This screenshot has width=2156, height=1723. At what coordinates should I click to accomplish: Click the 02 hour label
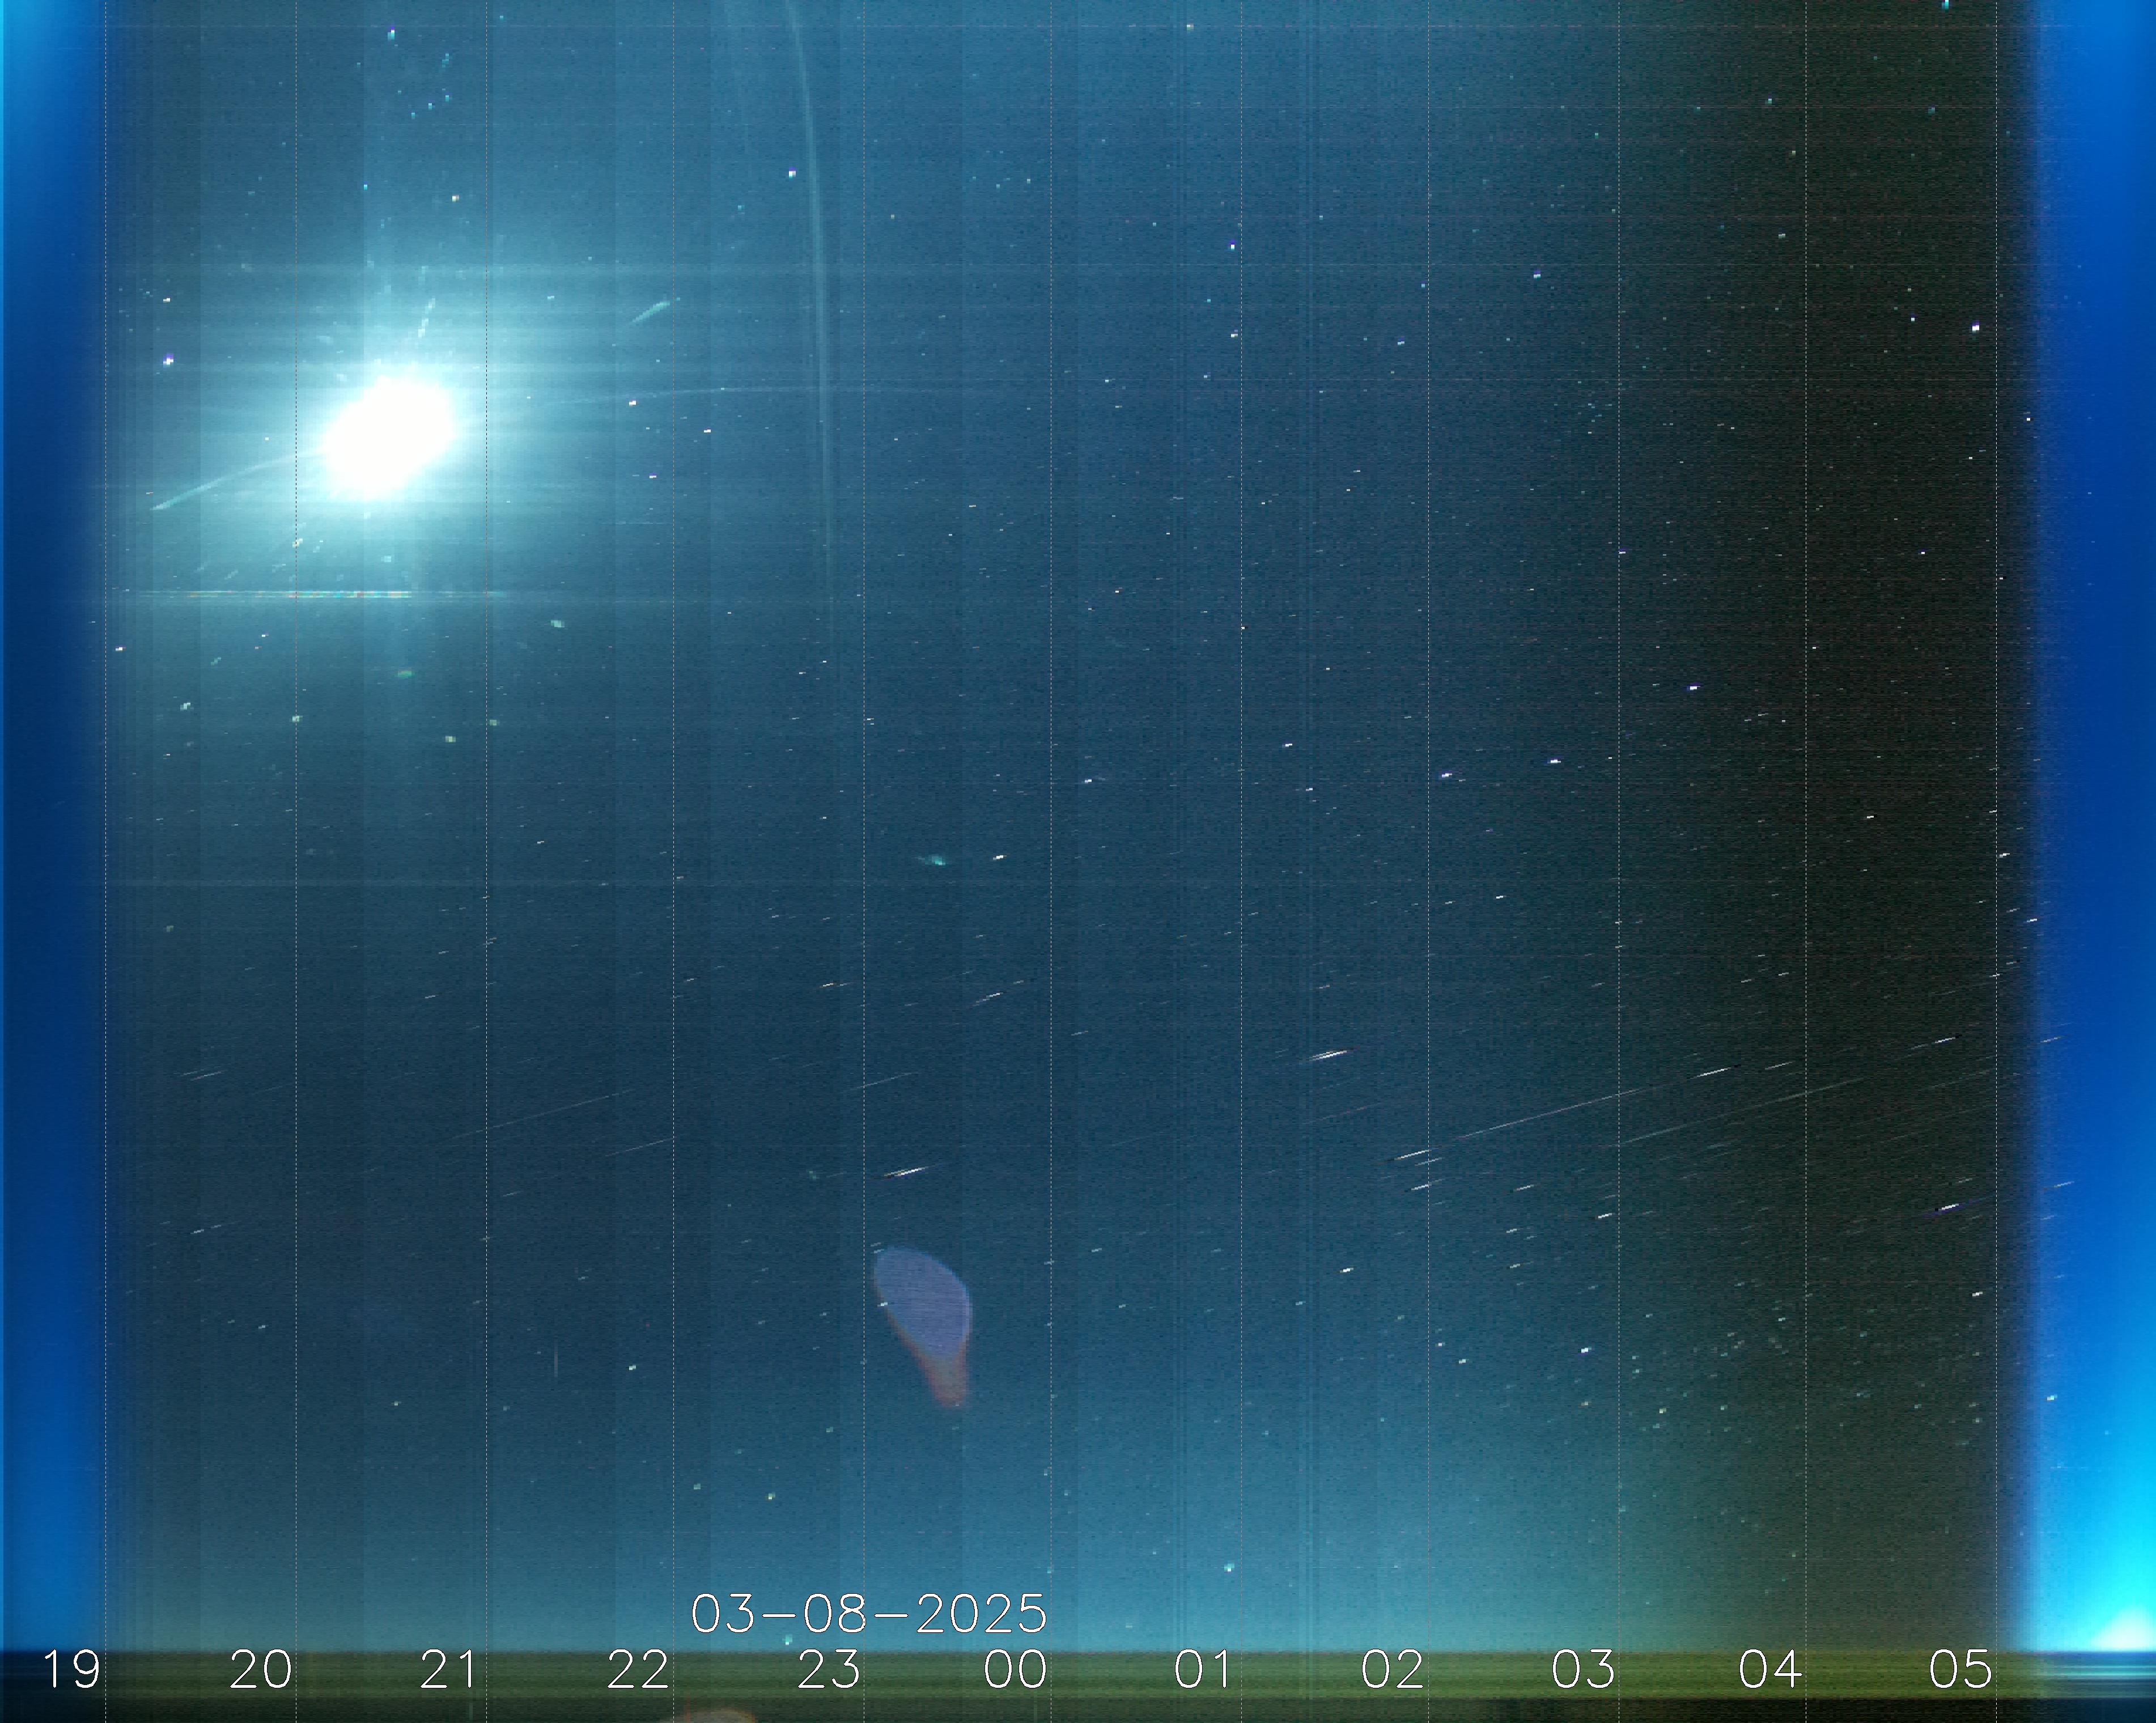(x=1393, y=1670)
